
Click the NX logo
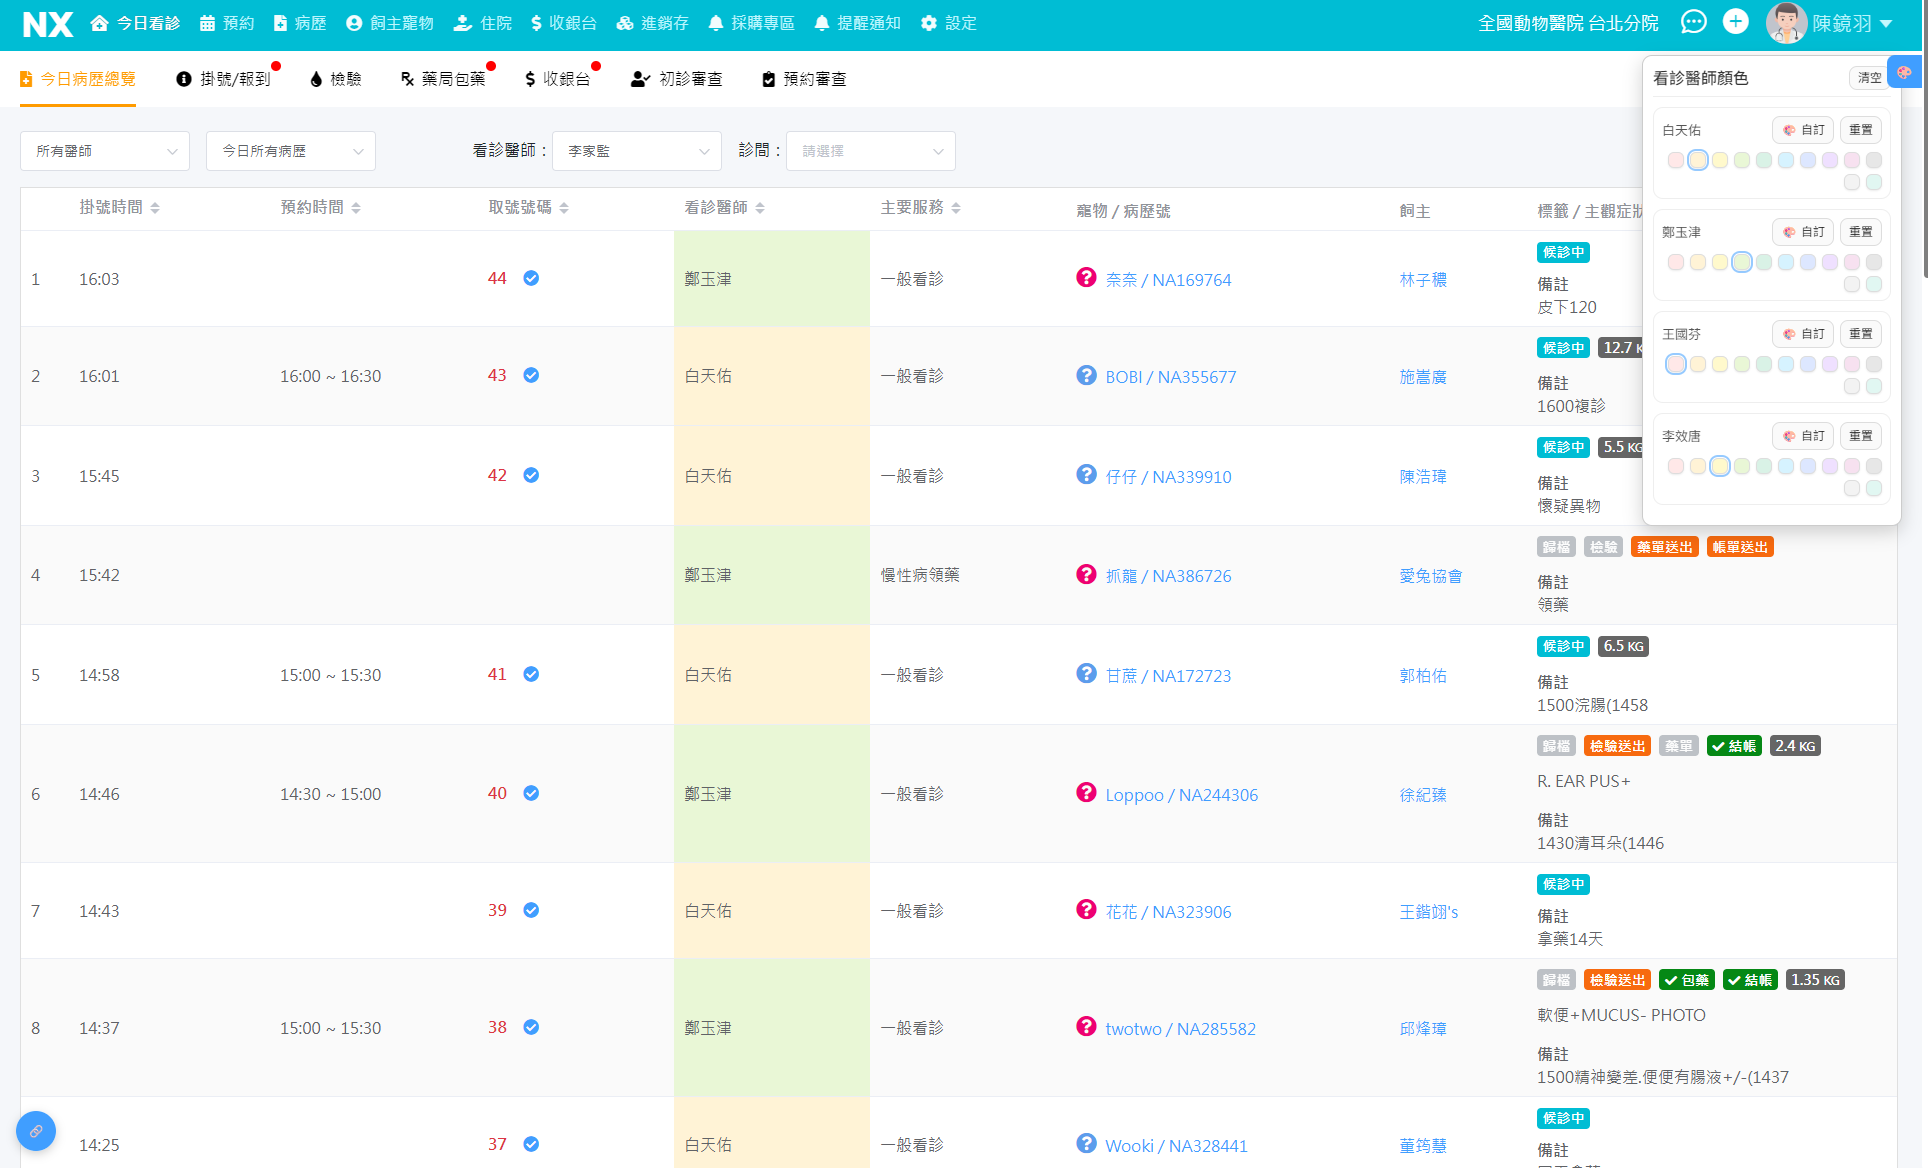(x=47, y=24)
